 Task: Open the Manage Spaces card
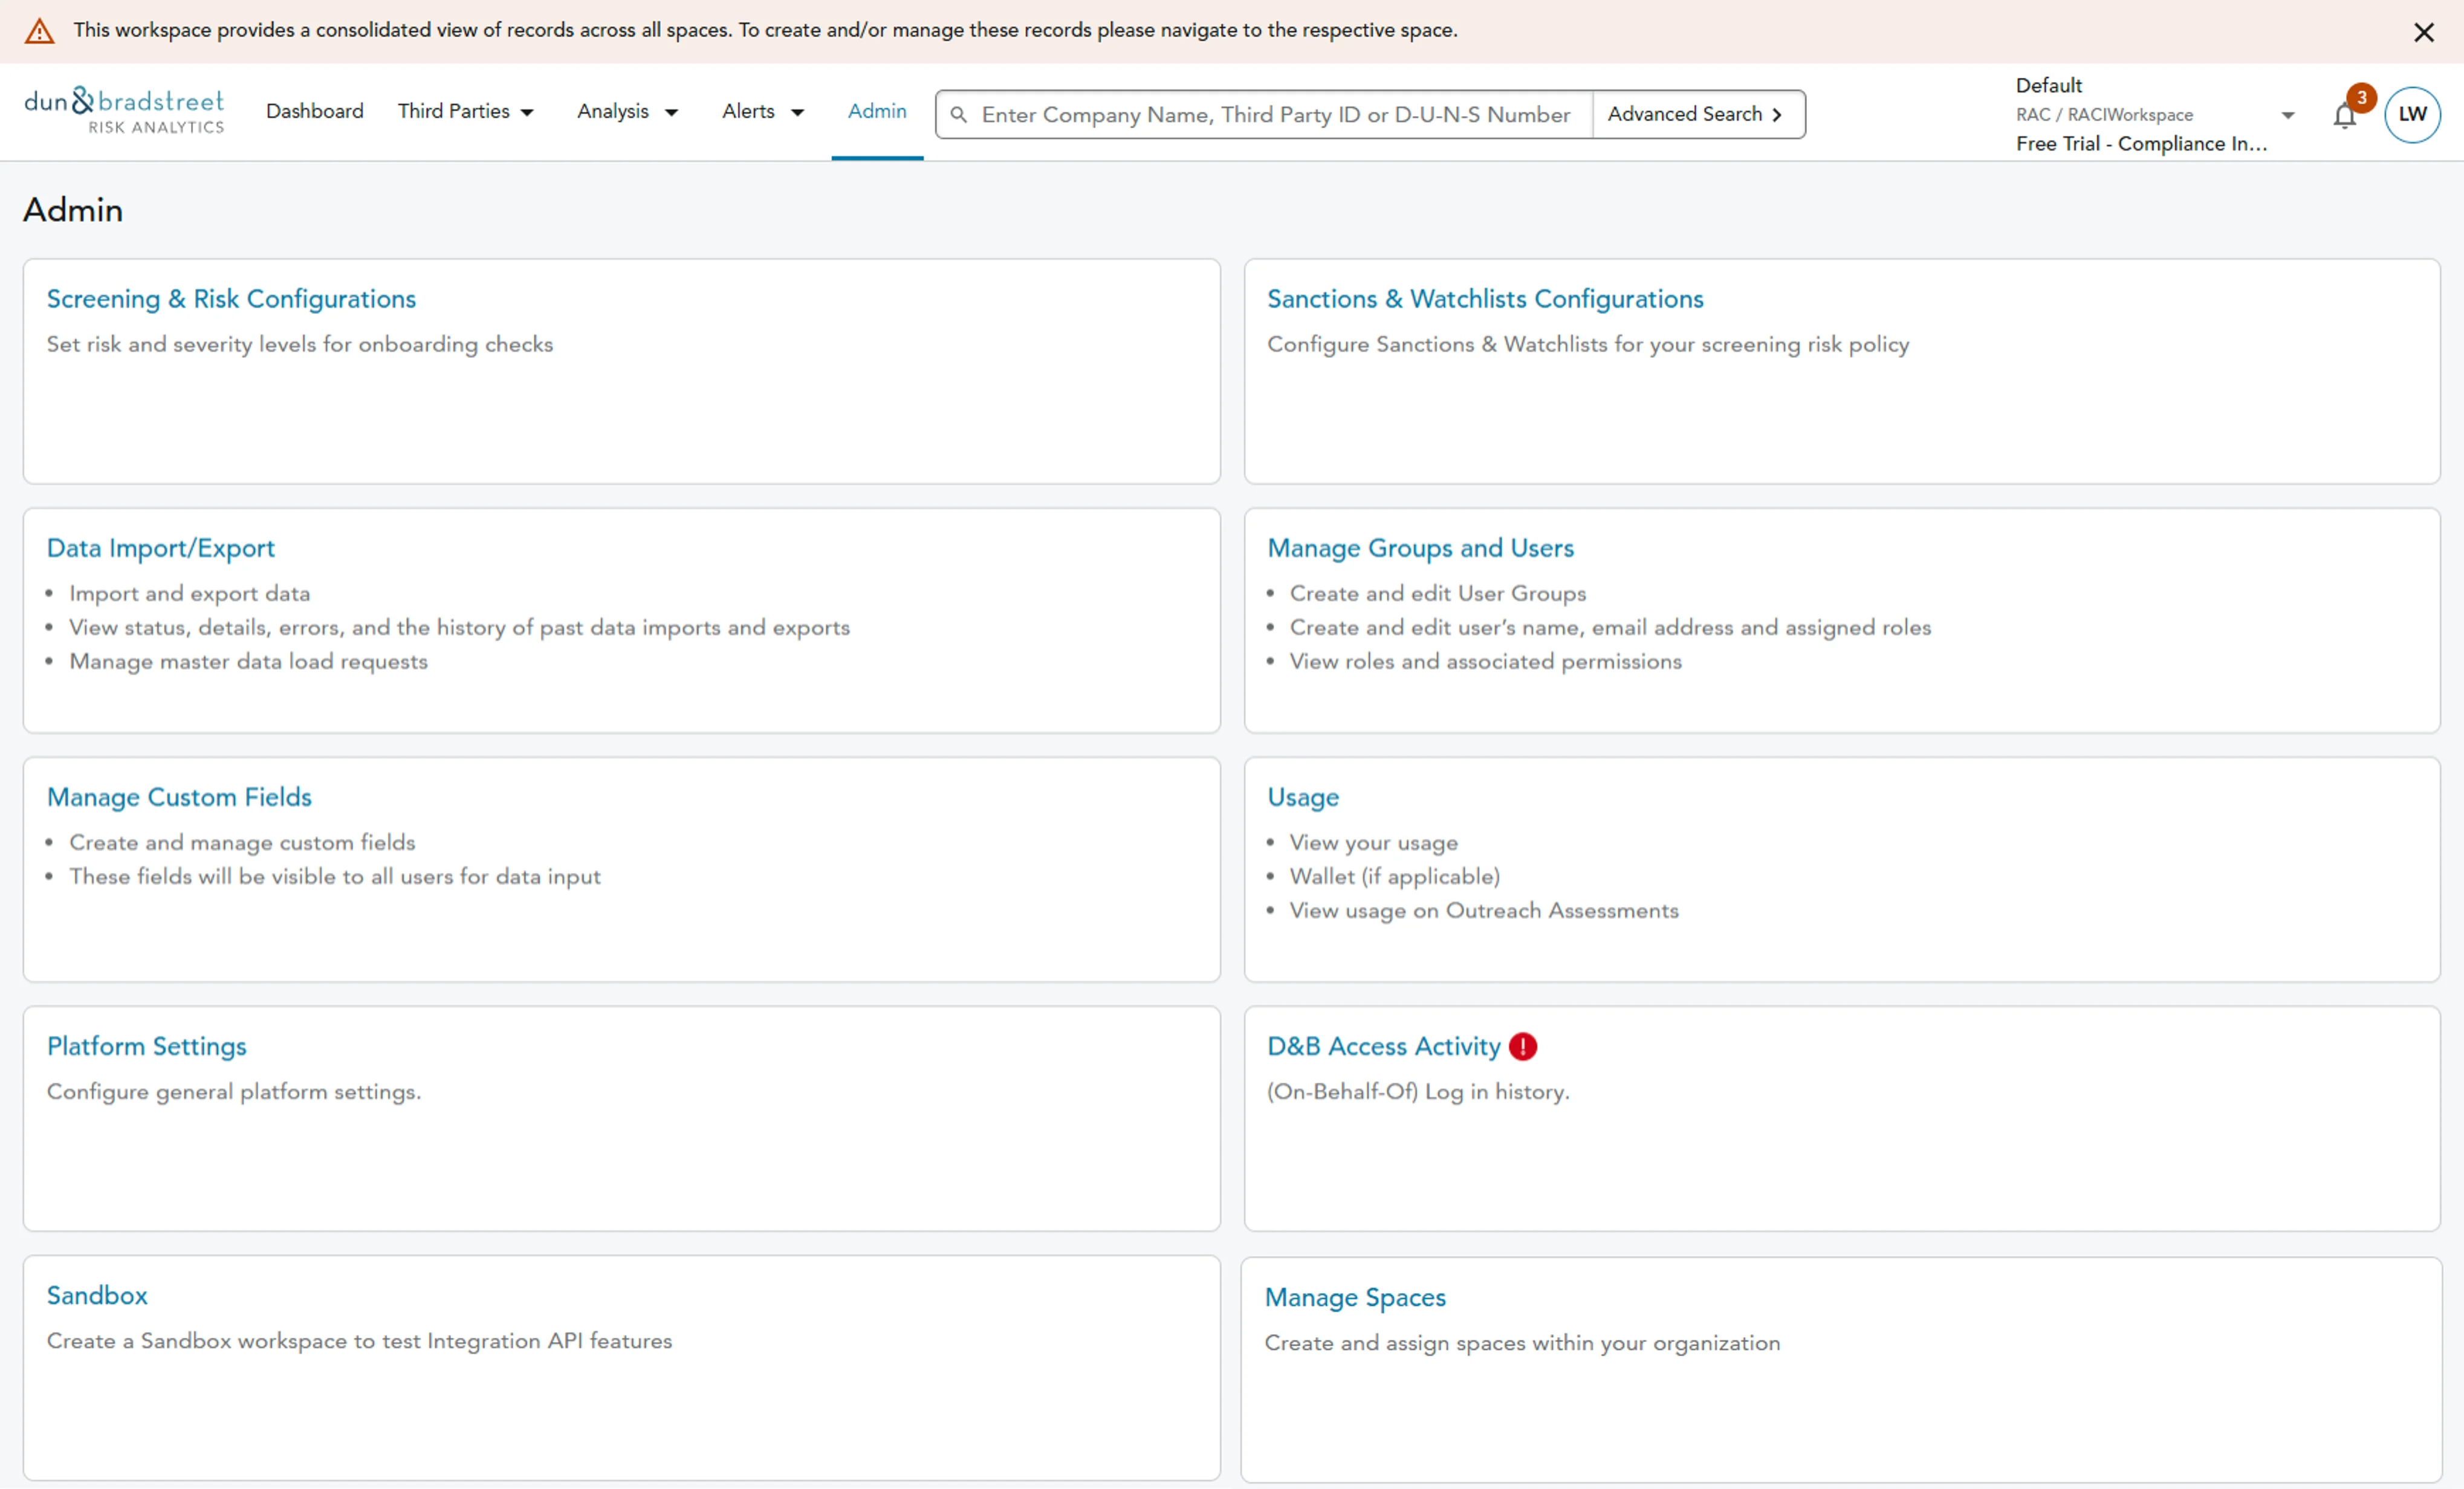click(x=1354, y=1297)
